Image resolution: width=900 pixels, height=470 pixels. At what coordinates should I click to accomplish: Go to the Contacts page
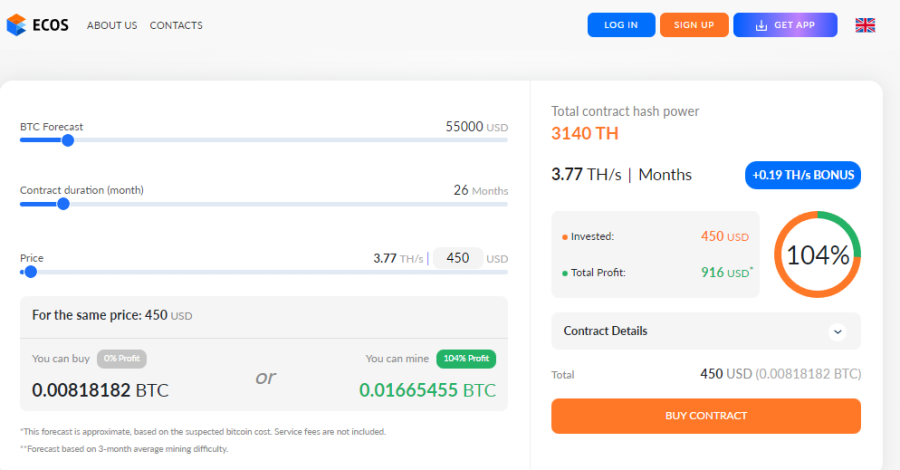[x=176, y=25]
